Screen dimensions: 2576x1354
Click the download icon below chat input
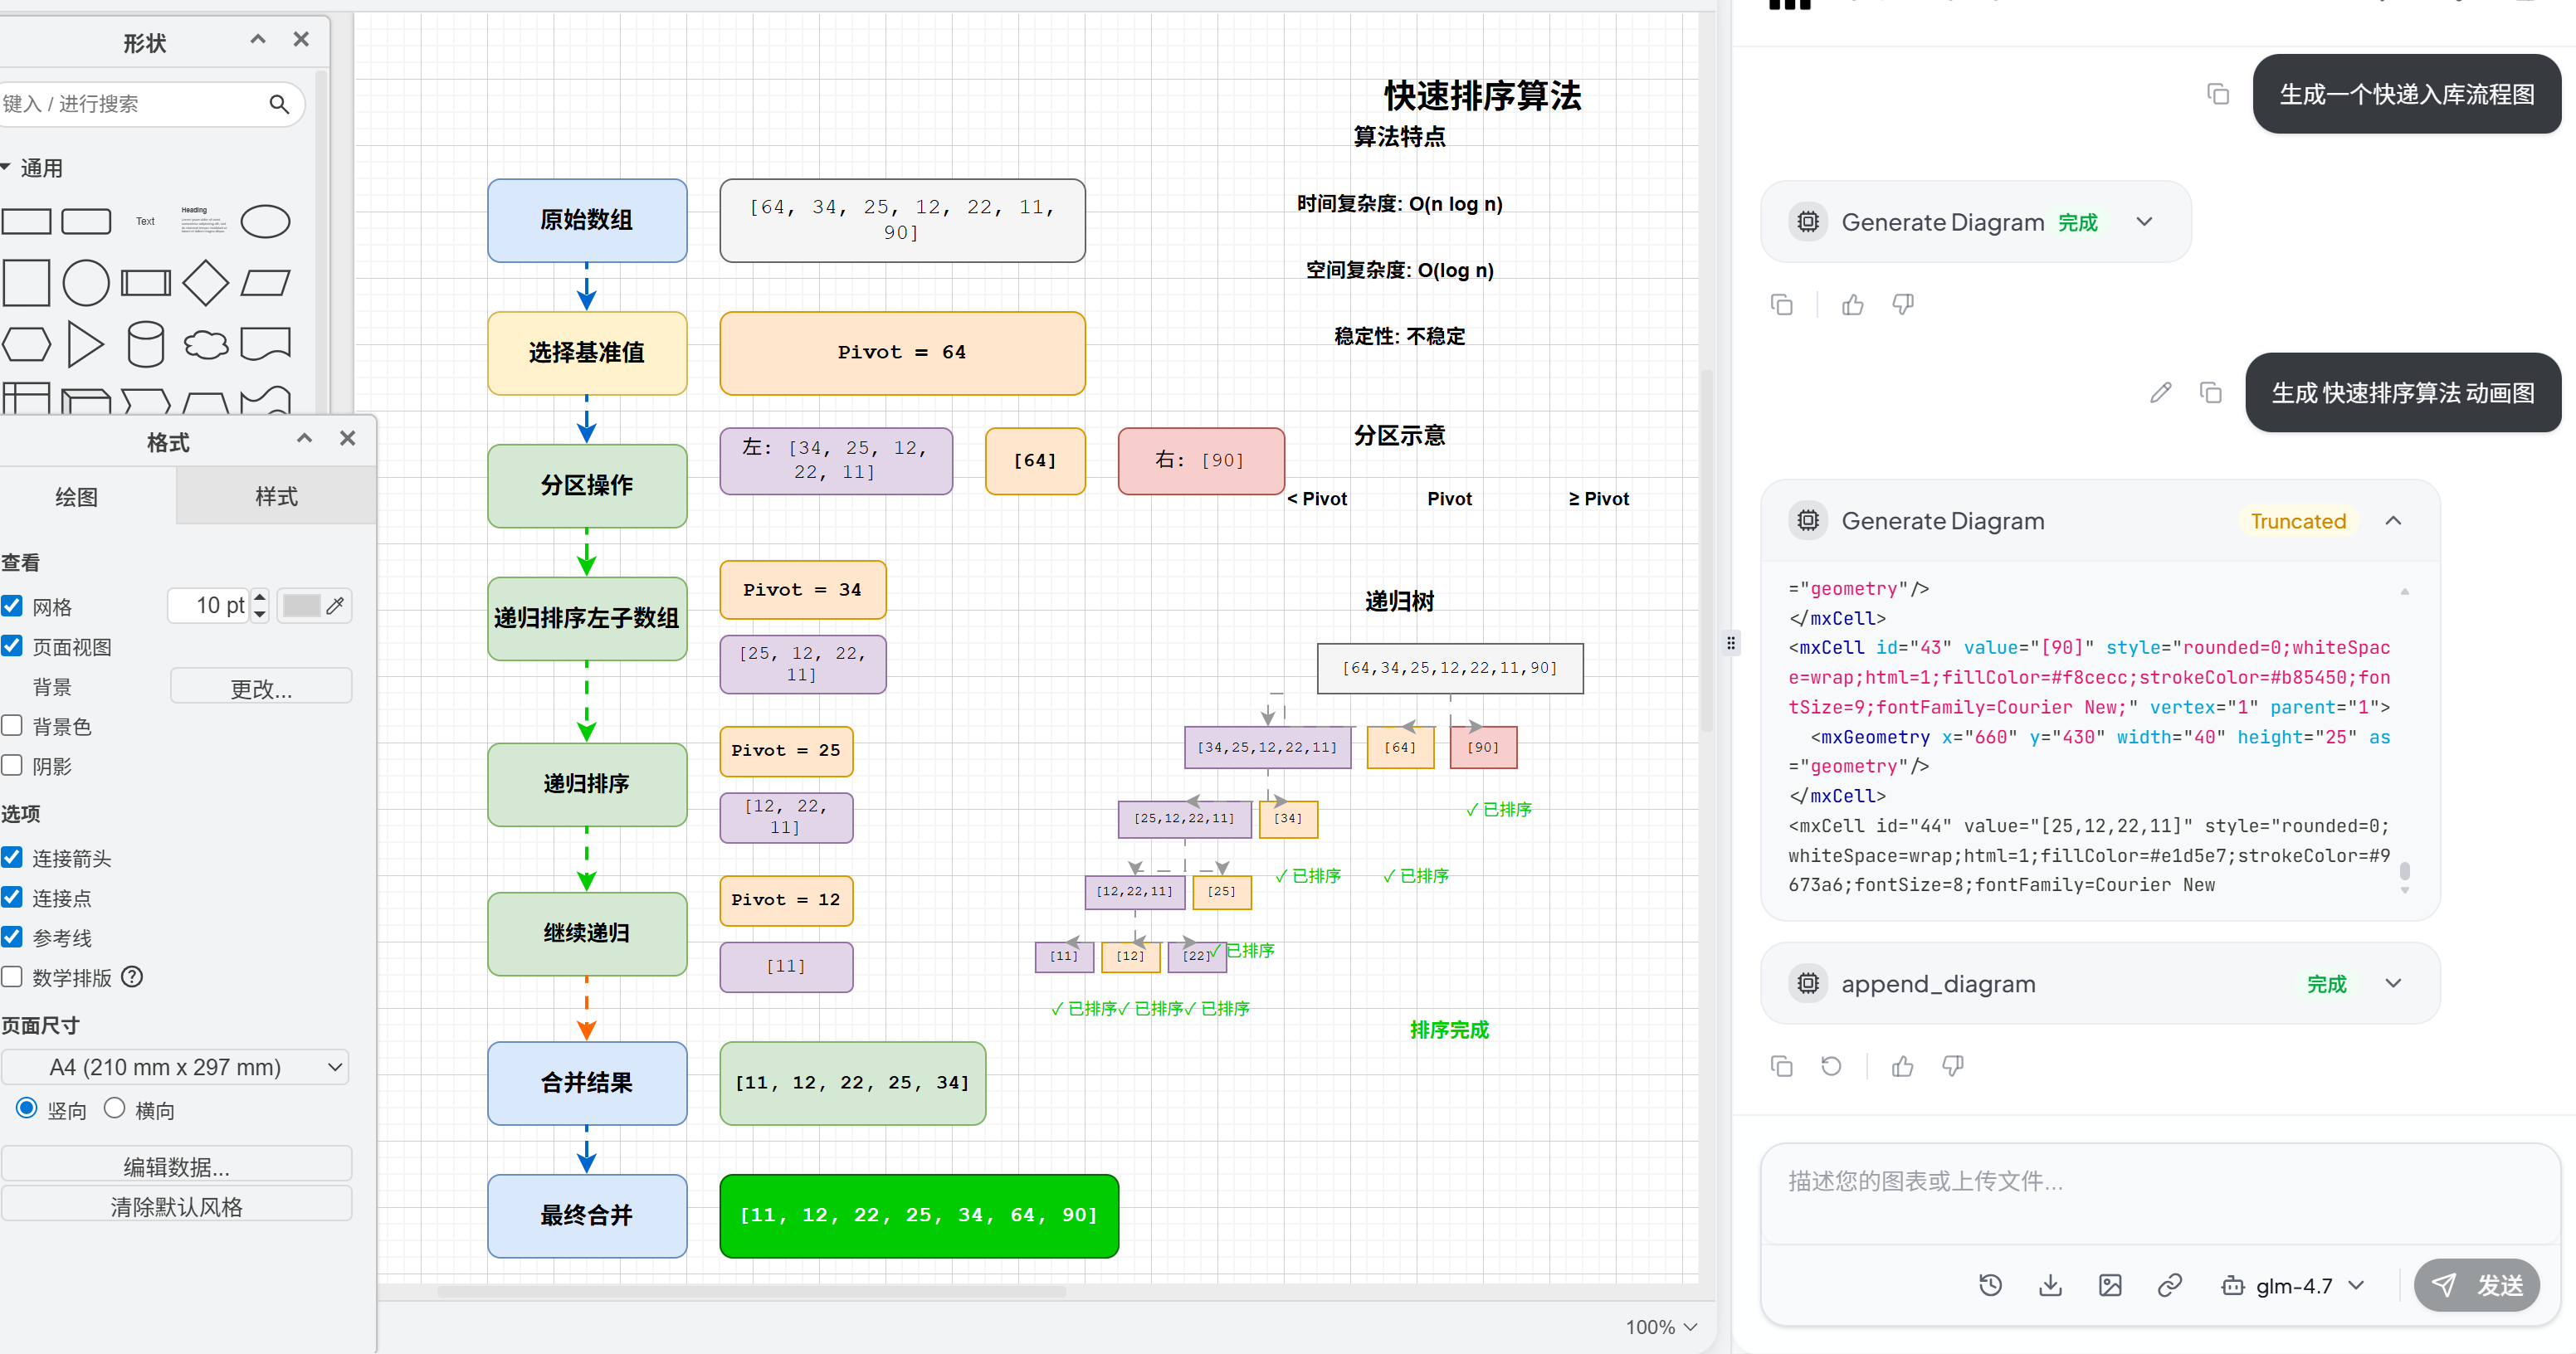coord(2050,1285)
